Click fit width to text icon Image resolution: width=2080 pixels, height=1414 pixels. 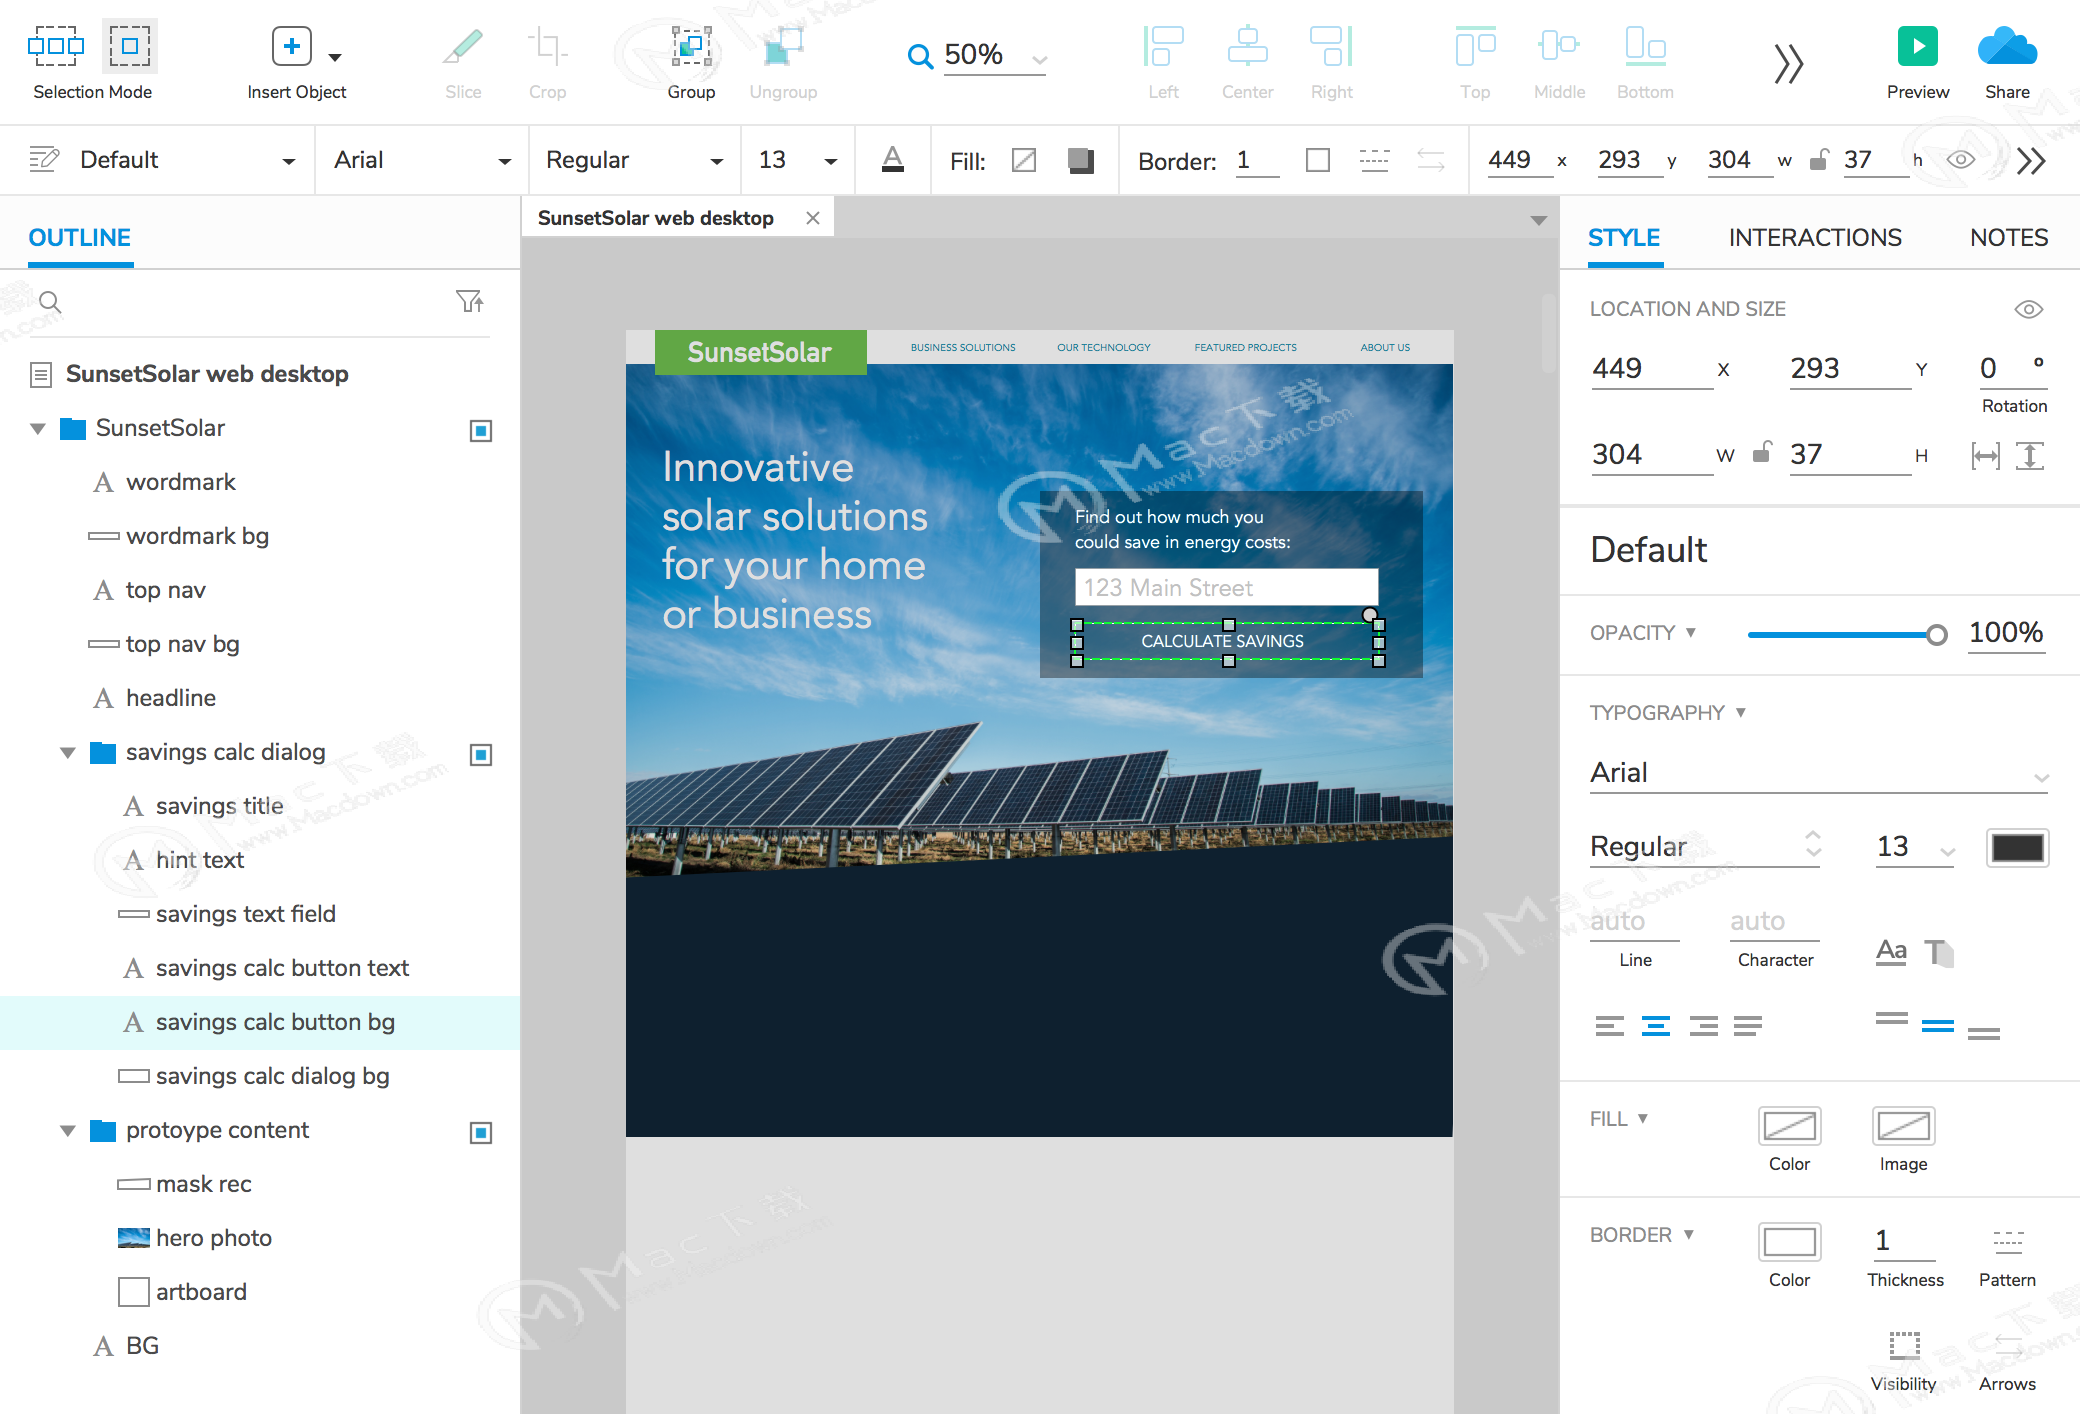coord(1985,456)
